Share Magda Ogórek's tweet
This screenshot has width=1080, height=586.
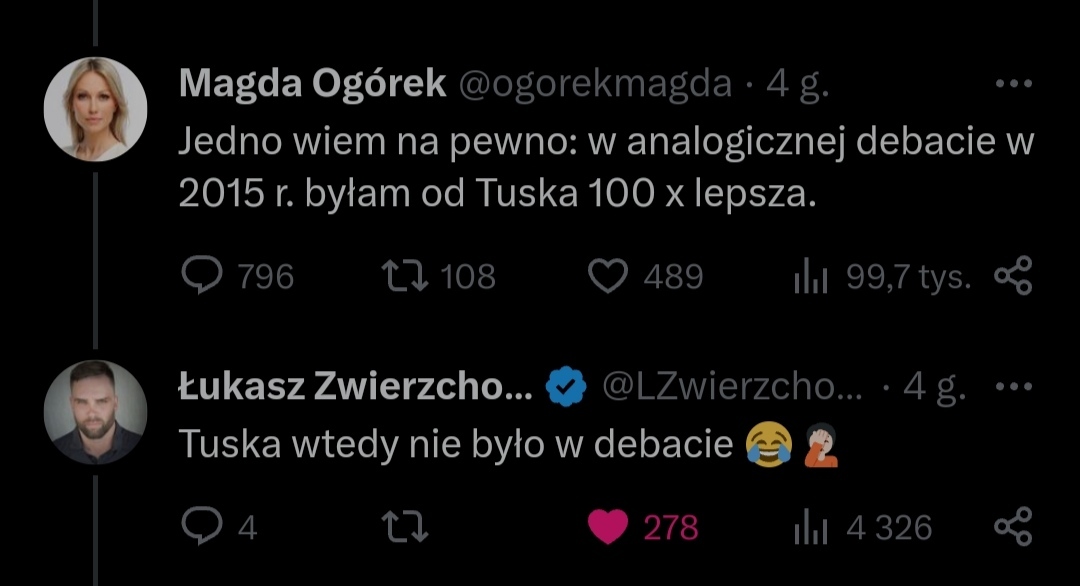1012,276
